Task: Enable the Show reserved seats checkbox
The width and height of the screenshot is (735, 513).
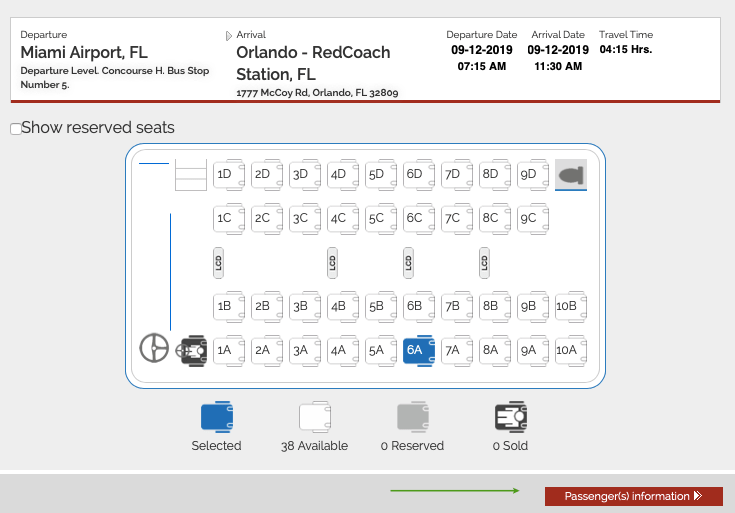Action: pos(16,128)
